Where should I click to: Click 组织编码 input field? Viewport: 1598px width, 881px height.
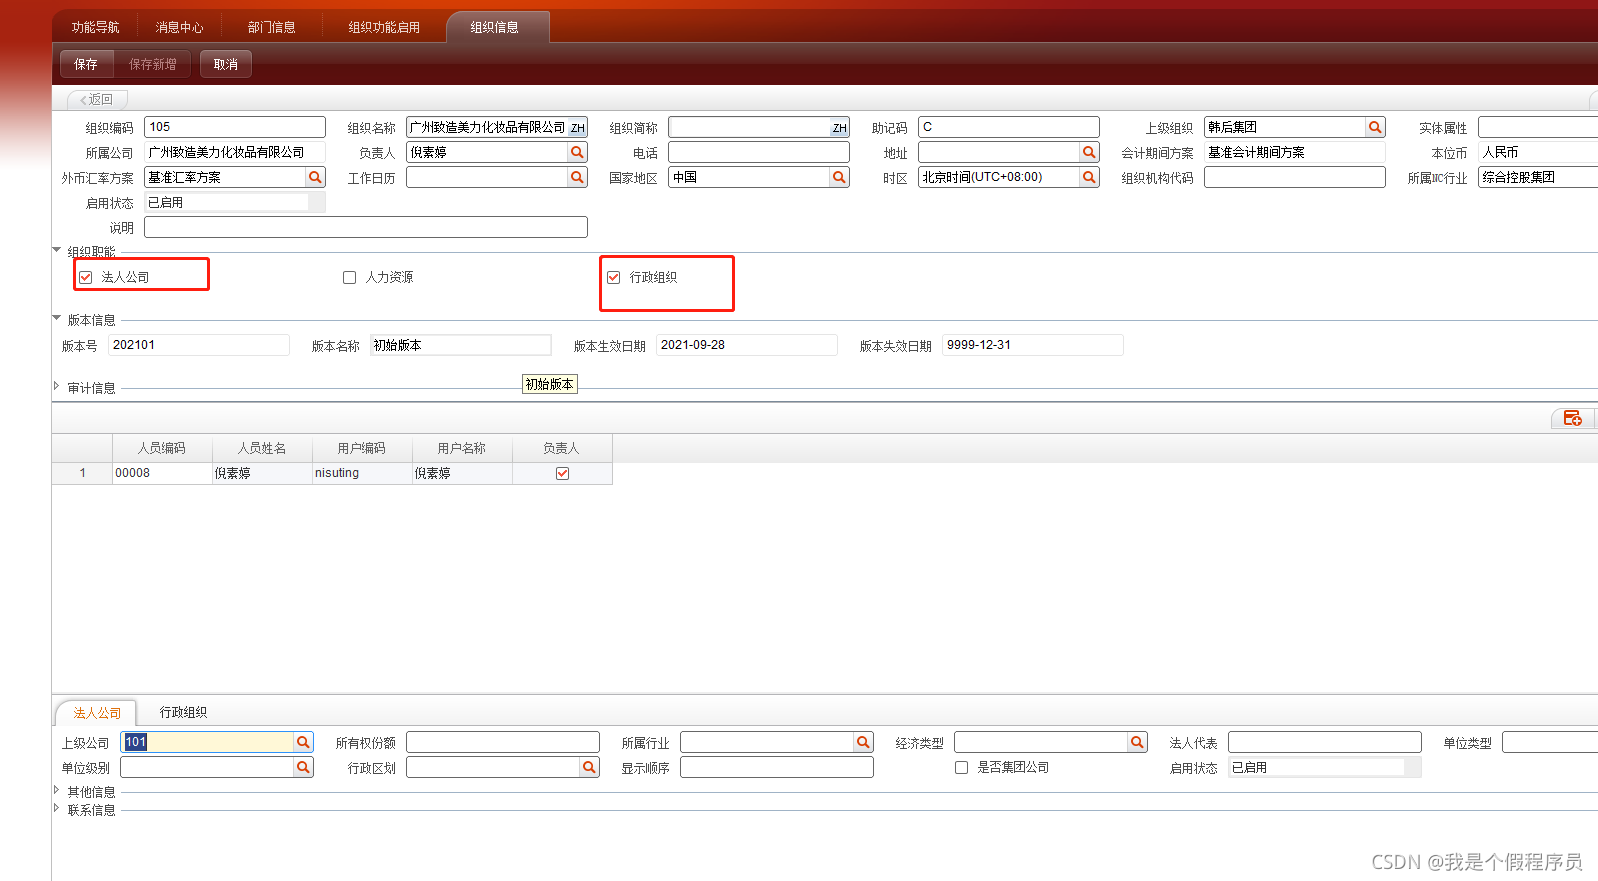click(235, 127)
